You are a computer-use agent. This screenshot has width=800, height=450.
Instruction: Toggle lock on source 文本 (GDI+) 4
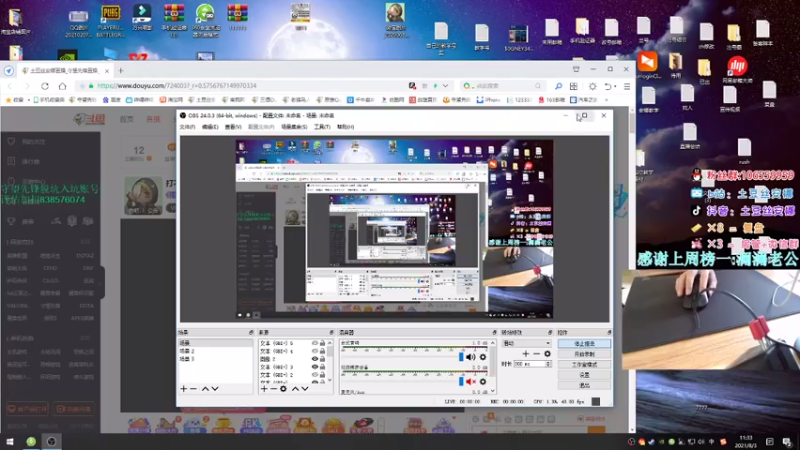(322, 351)
